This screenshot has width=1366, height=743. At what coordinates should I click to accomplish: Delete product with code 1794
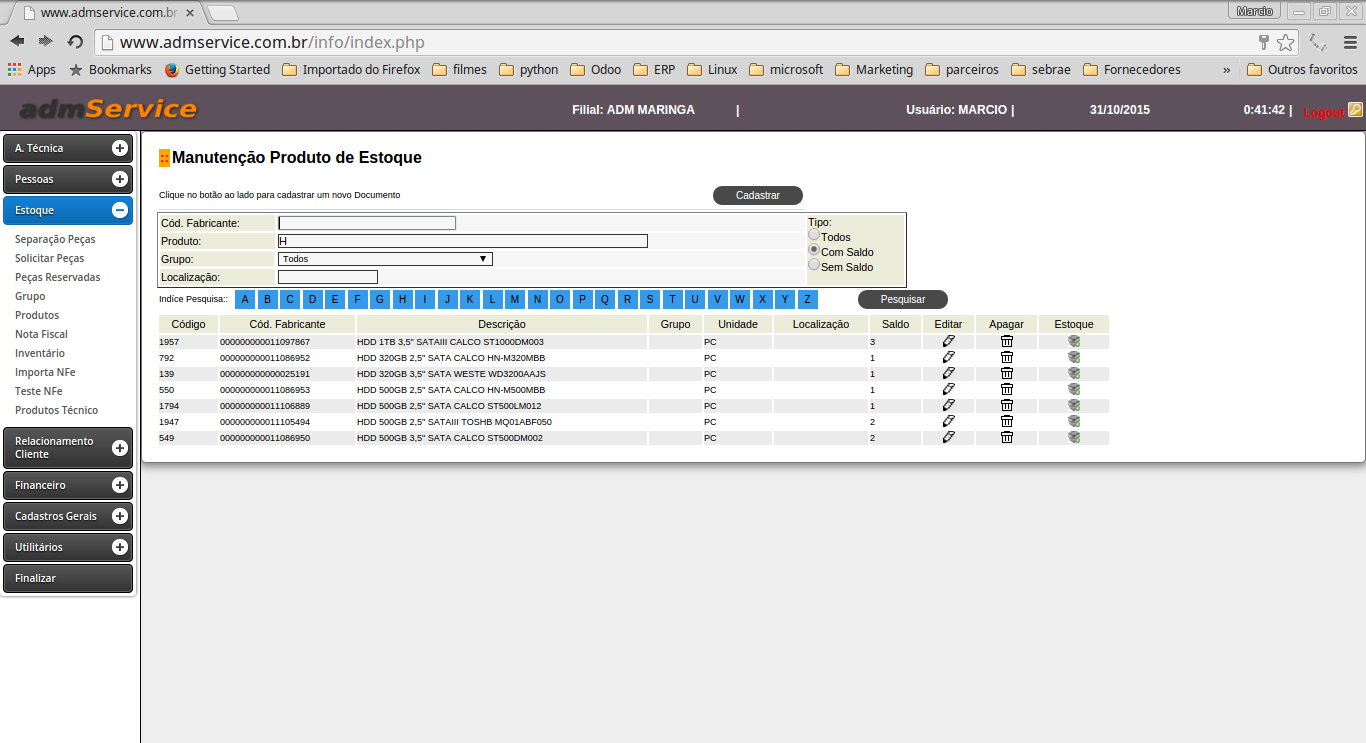coord(1007,405)
